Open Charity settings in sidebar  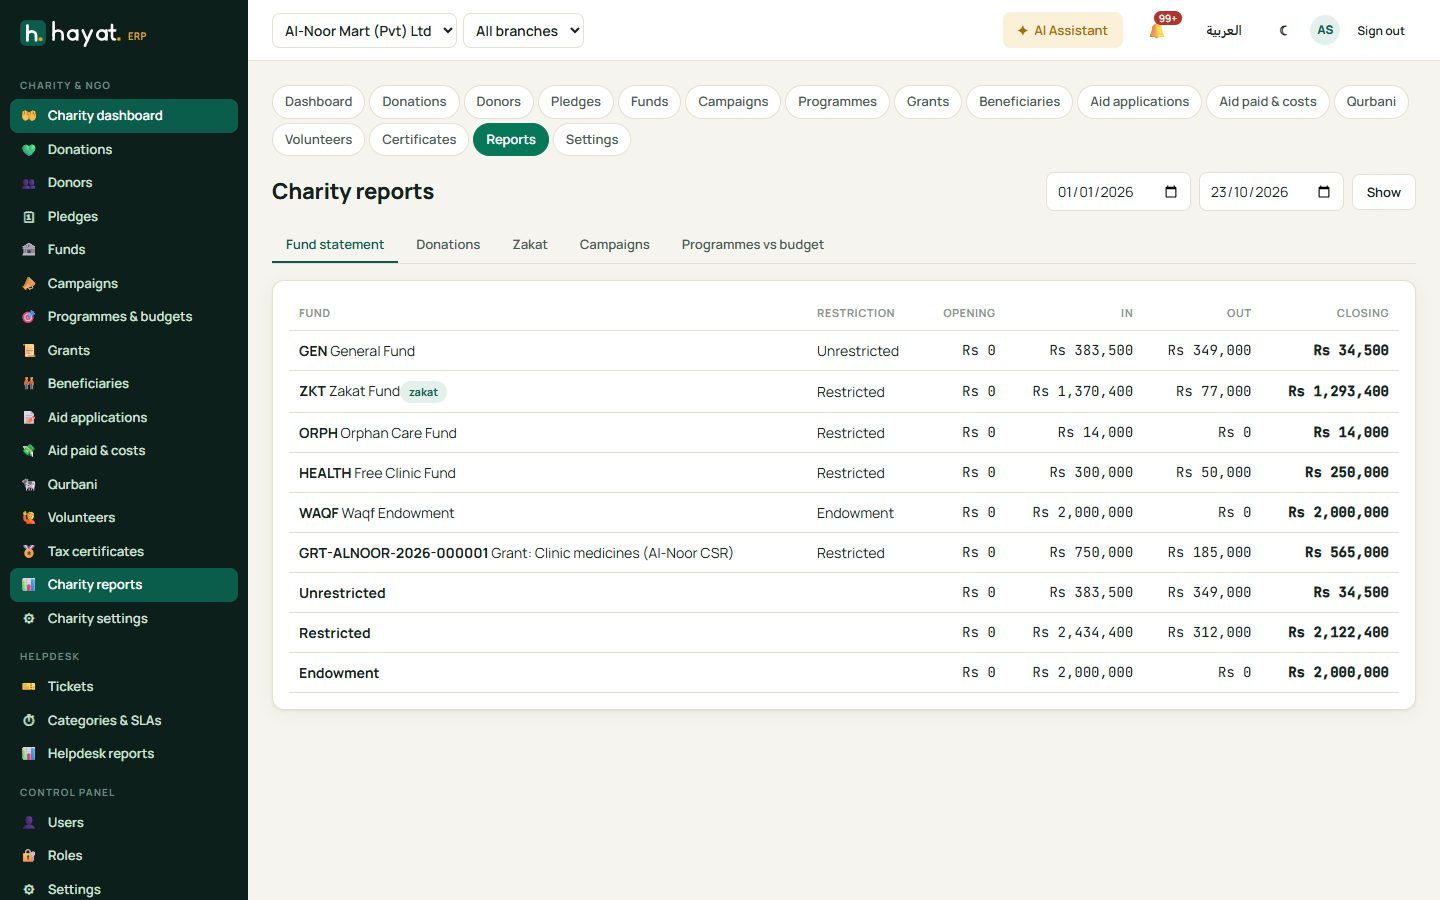coord(124,619)
